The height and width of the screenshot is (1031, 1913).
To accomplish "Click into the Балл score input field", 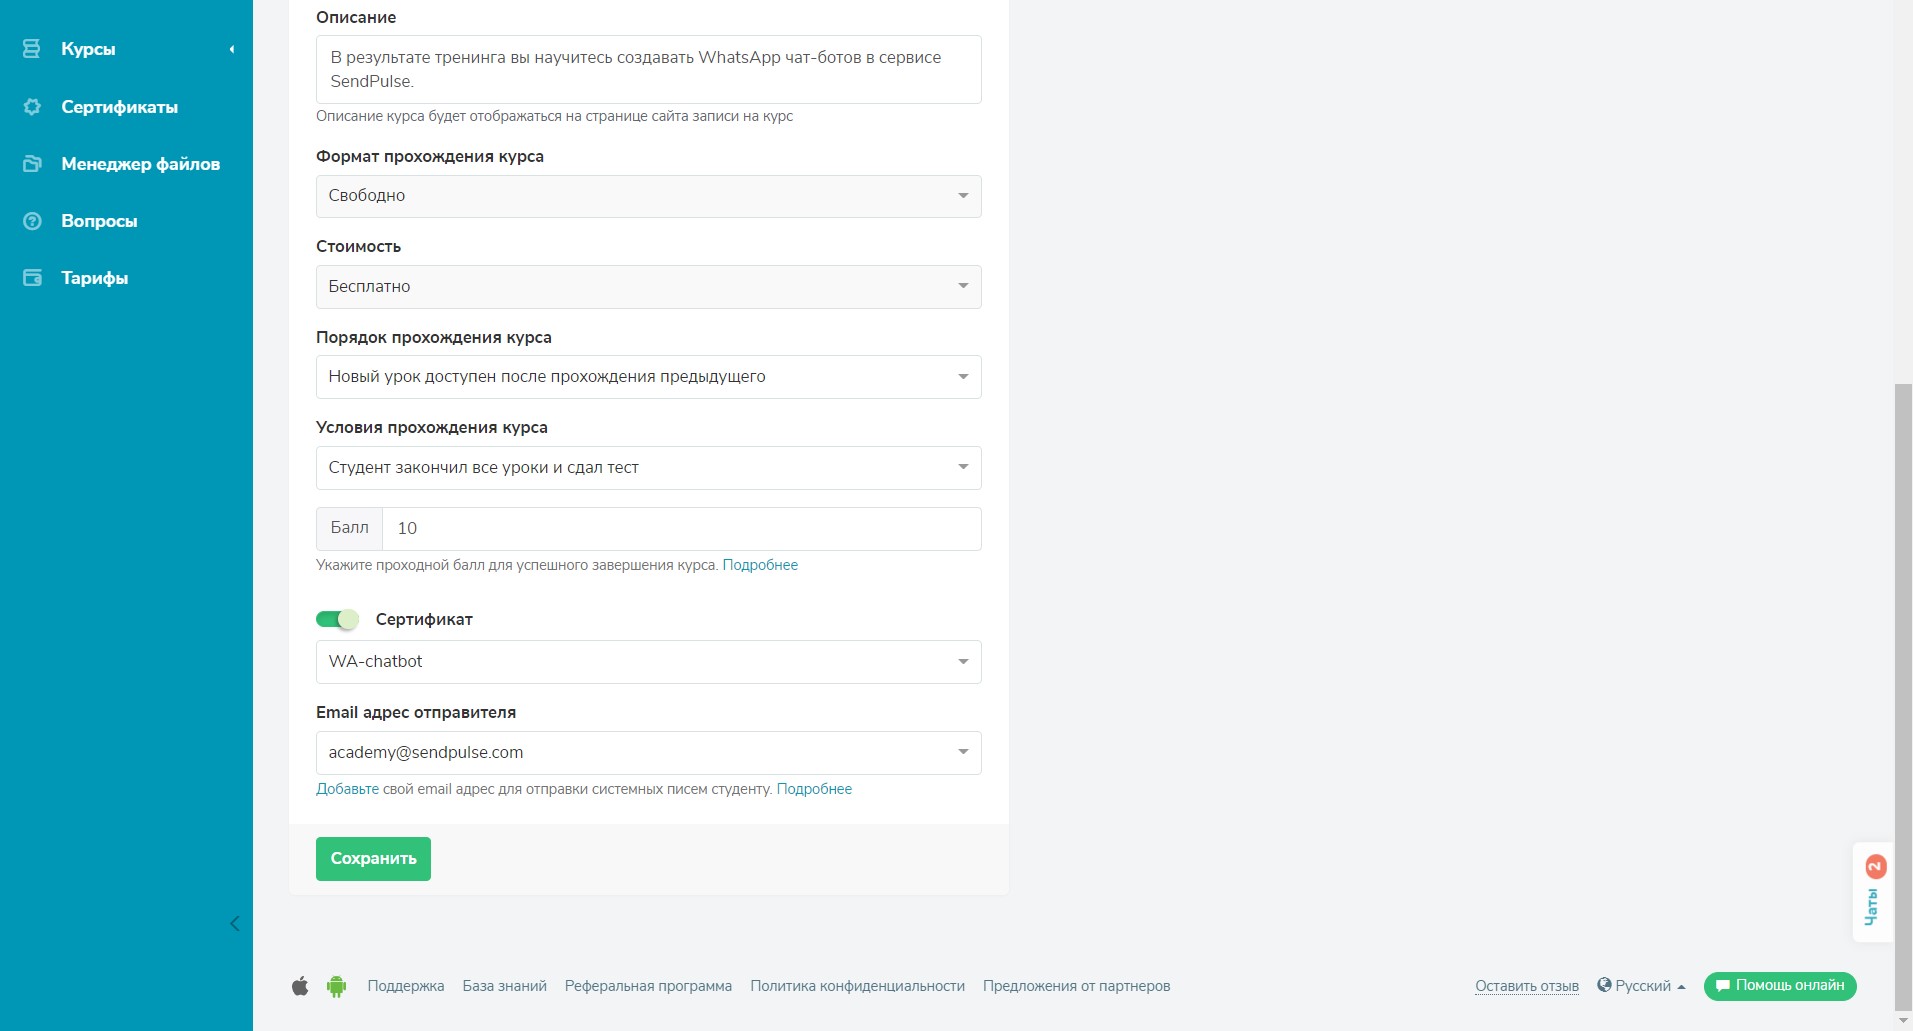I will [680, 529].
